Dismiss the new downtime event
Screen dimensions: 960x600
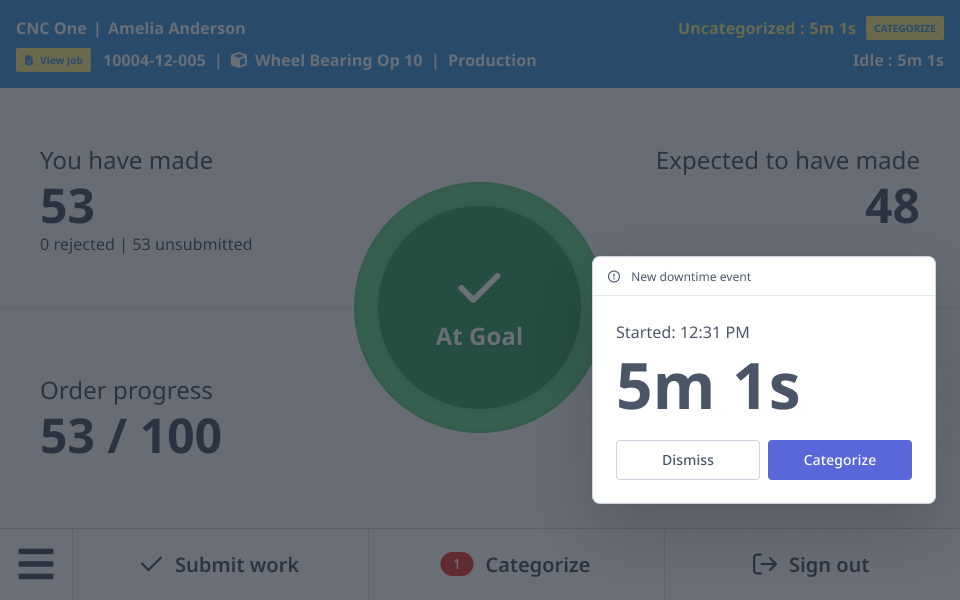(688, 460)
